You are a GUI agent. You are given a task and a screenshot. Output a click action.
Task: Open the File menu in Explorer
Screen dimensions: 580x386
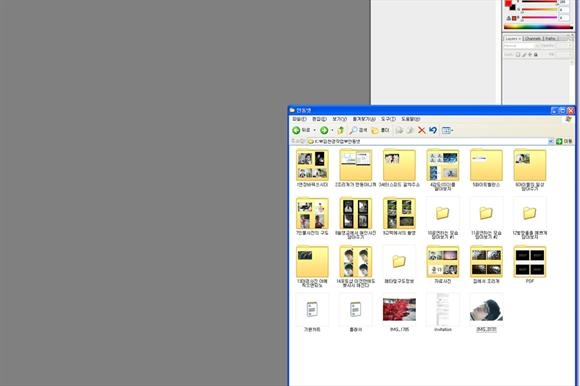pyautogui.click(x=299, y=119)
